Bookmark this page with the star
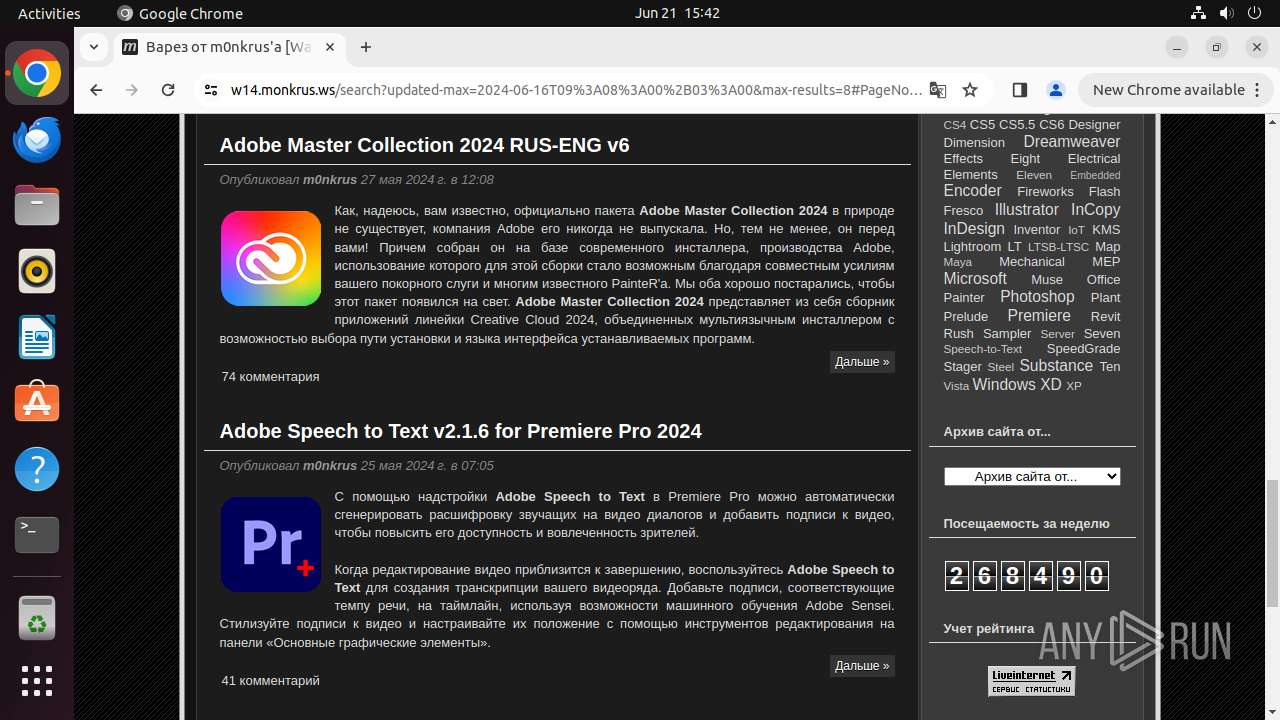This screenshot has width=1280, height=720. tap(970, 90)
